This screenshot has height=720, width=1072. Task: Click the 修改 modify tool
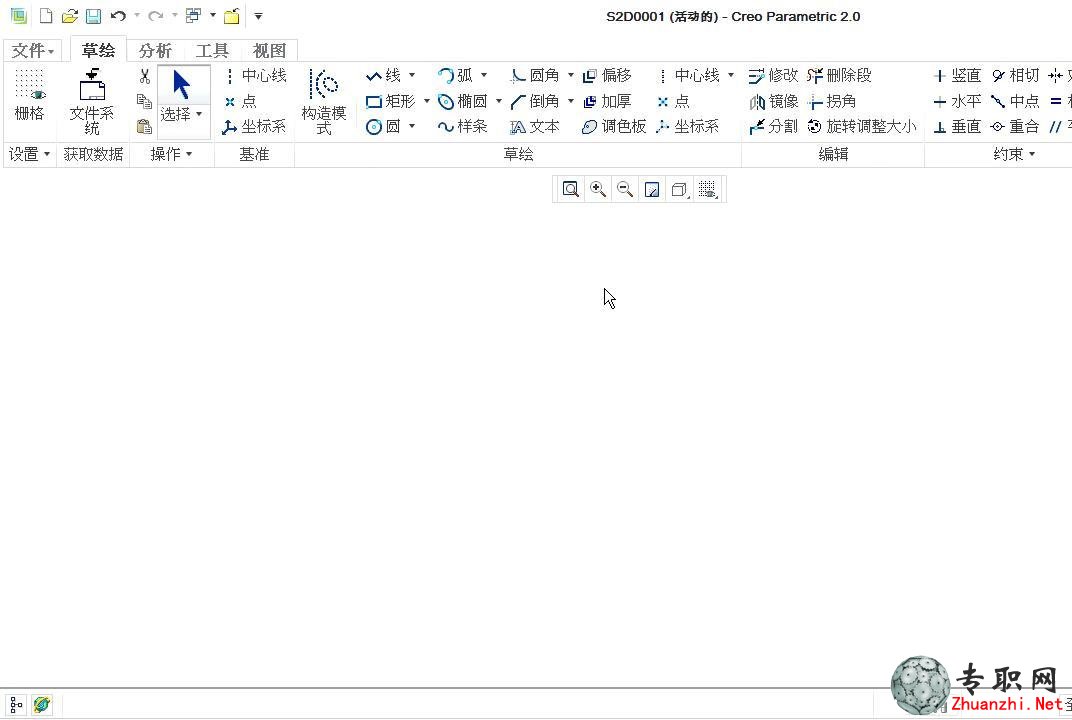click(773, 75)
